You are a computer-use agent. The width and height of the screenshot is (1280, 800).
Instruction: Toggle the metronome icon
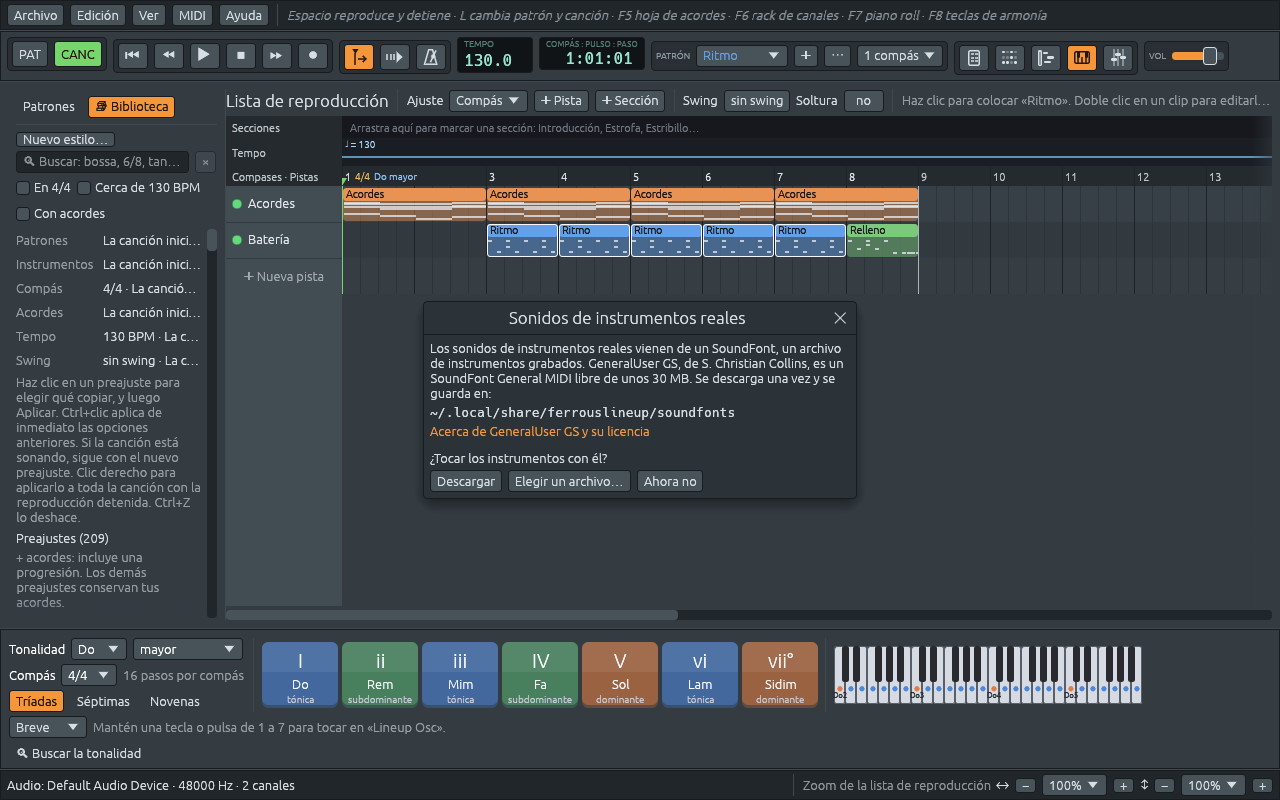431,57
